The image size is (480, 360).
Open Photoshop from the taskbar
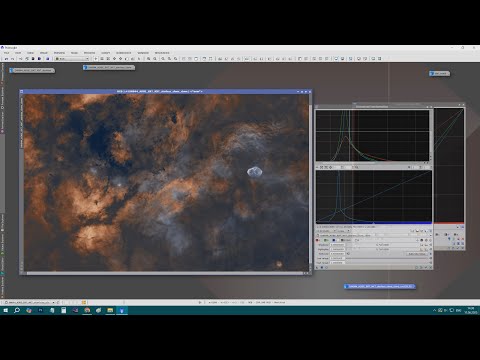tap(40, 310)
